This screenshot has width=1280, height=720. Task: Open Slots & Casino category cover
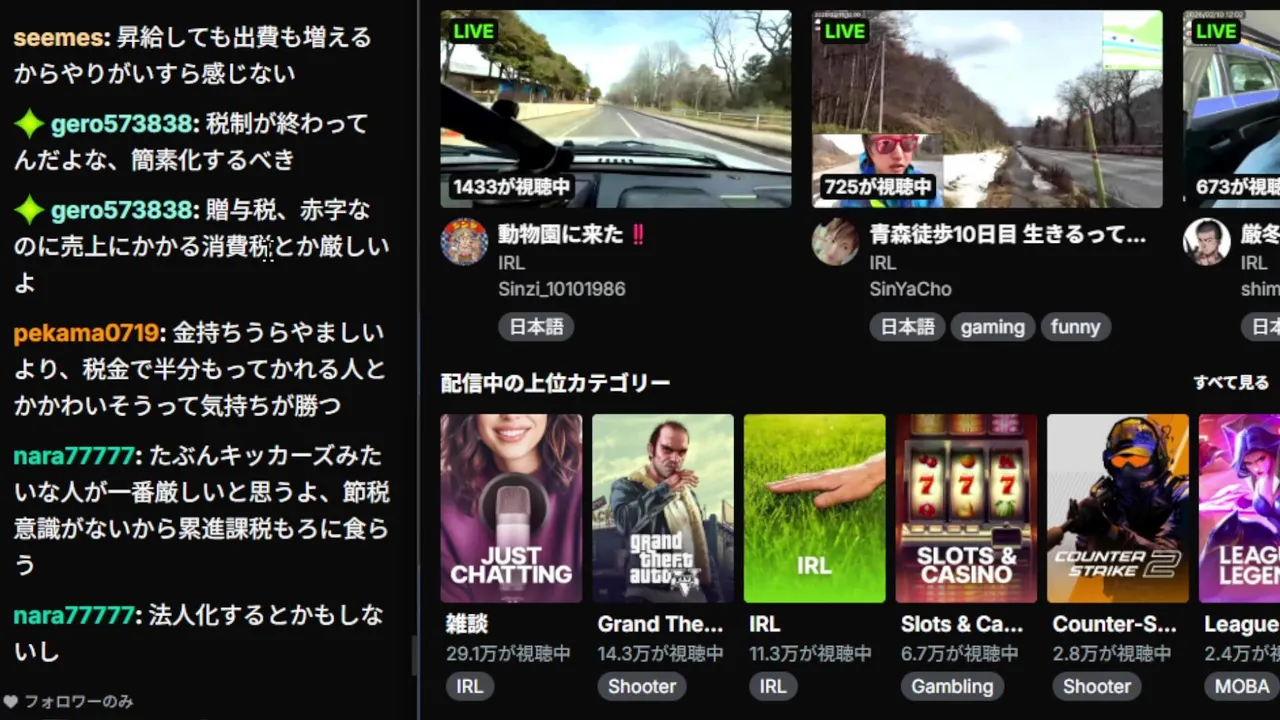click(966, 509)
